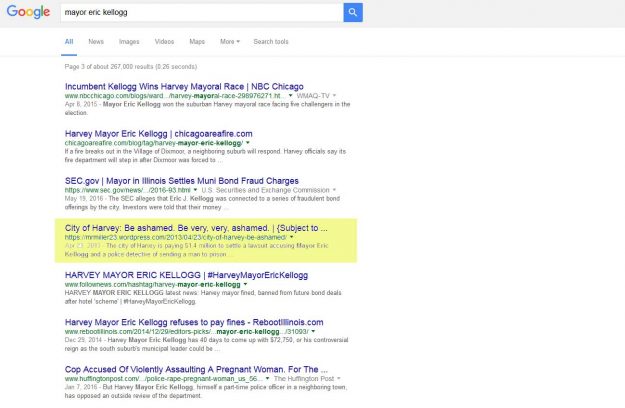625x408 pixels.
Task: Click the Apr 8, 2015 snippet text
Action: [207, 108]
